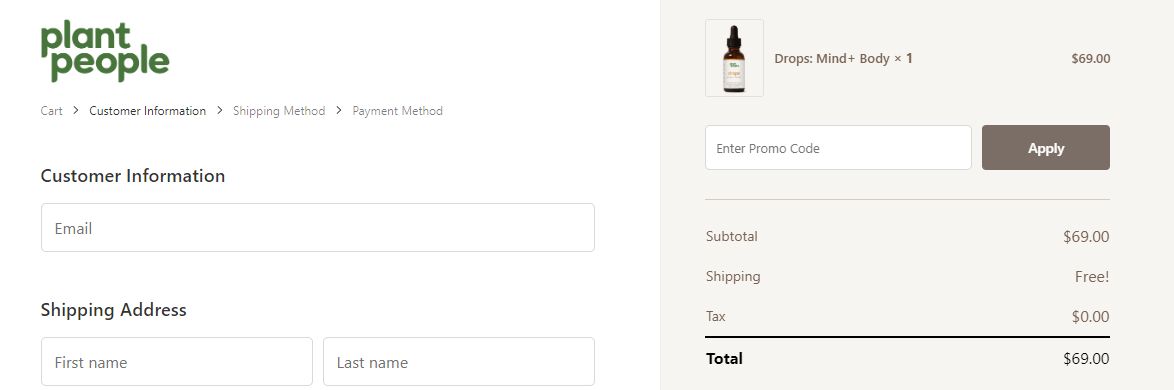1174x390 pixels.
Task: Click the Customer Information section heading
Action: pos(133,176)
